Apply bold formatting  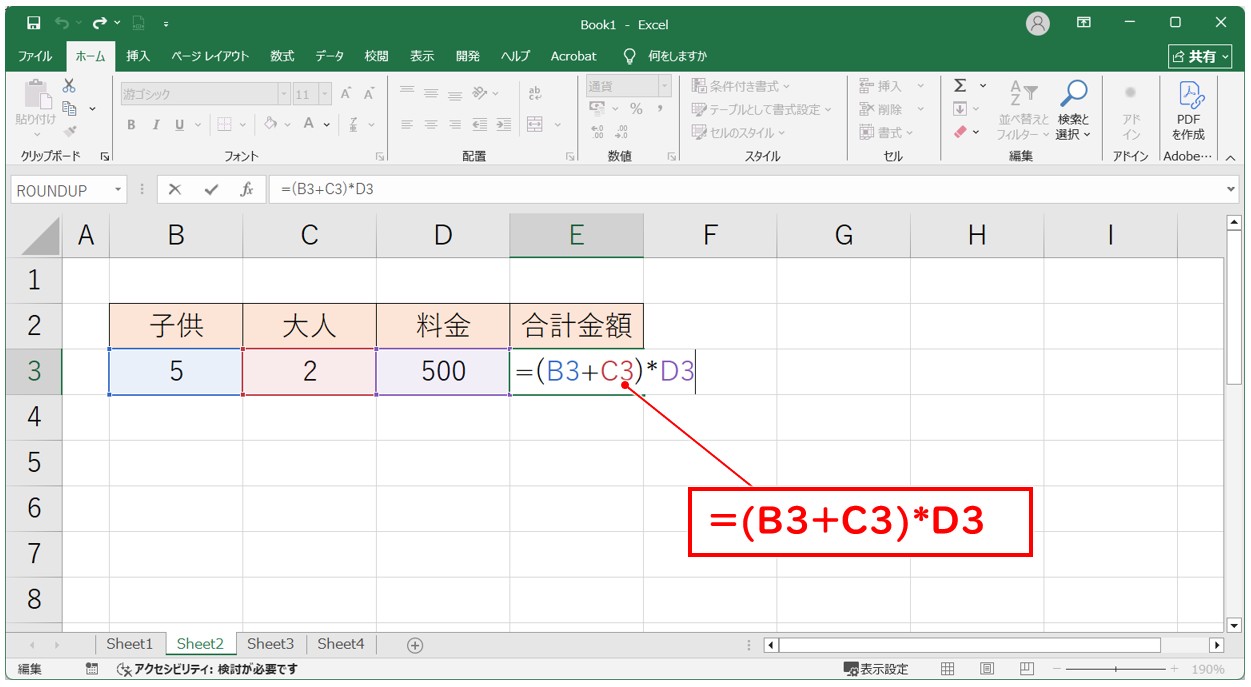click(x=131, y=125)
